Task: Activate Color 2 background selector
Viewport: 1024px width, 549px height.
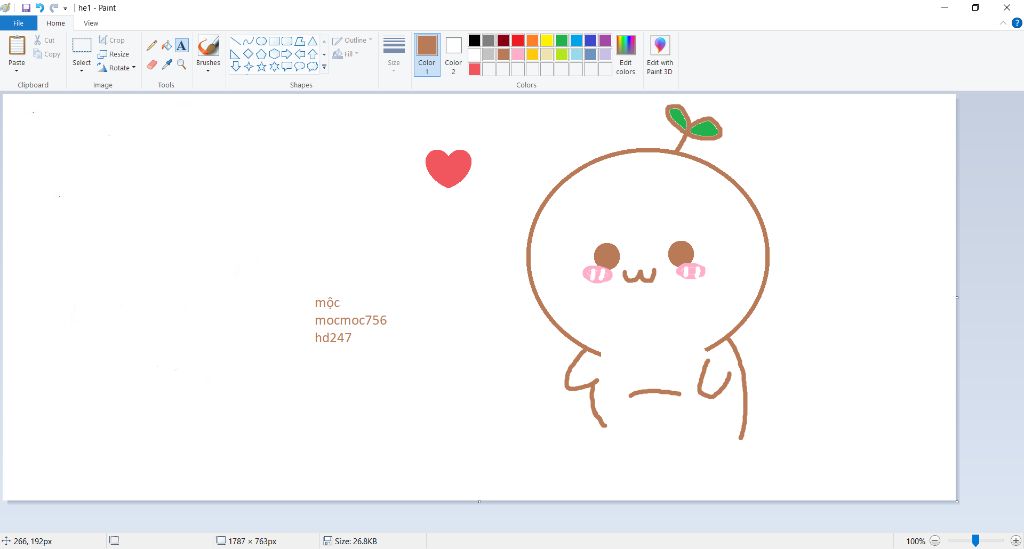Action: tap(453, 55)
